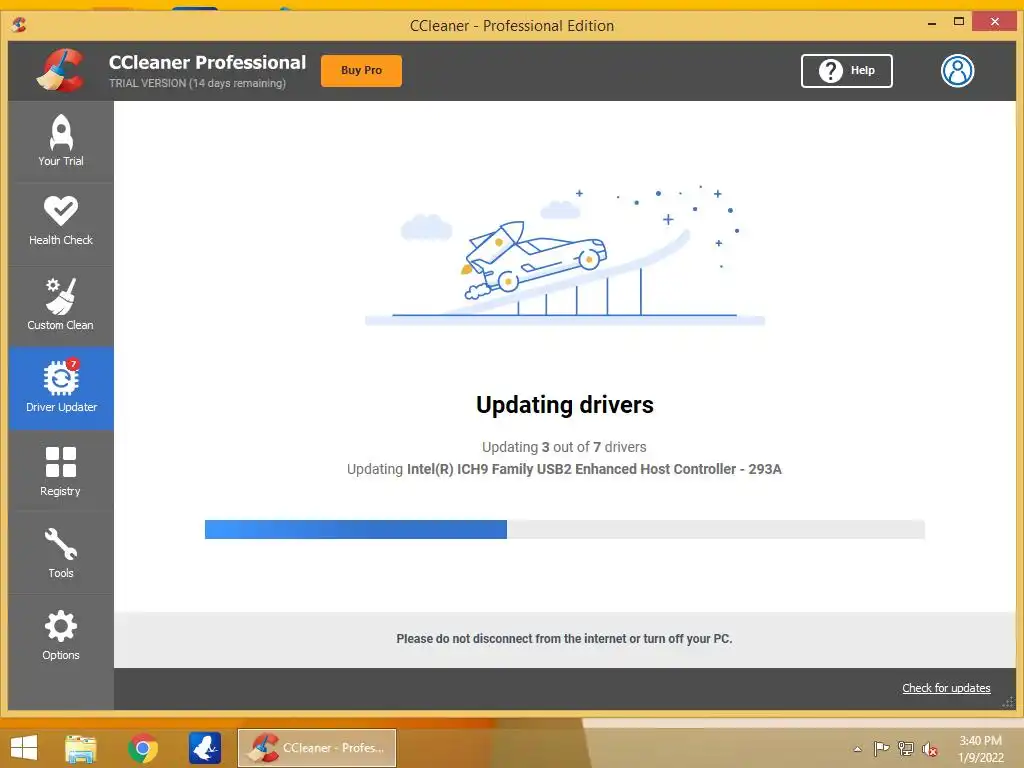Click the CCleaner logo in header

click(x=61, y=71)
